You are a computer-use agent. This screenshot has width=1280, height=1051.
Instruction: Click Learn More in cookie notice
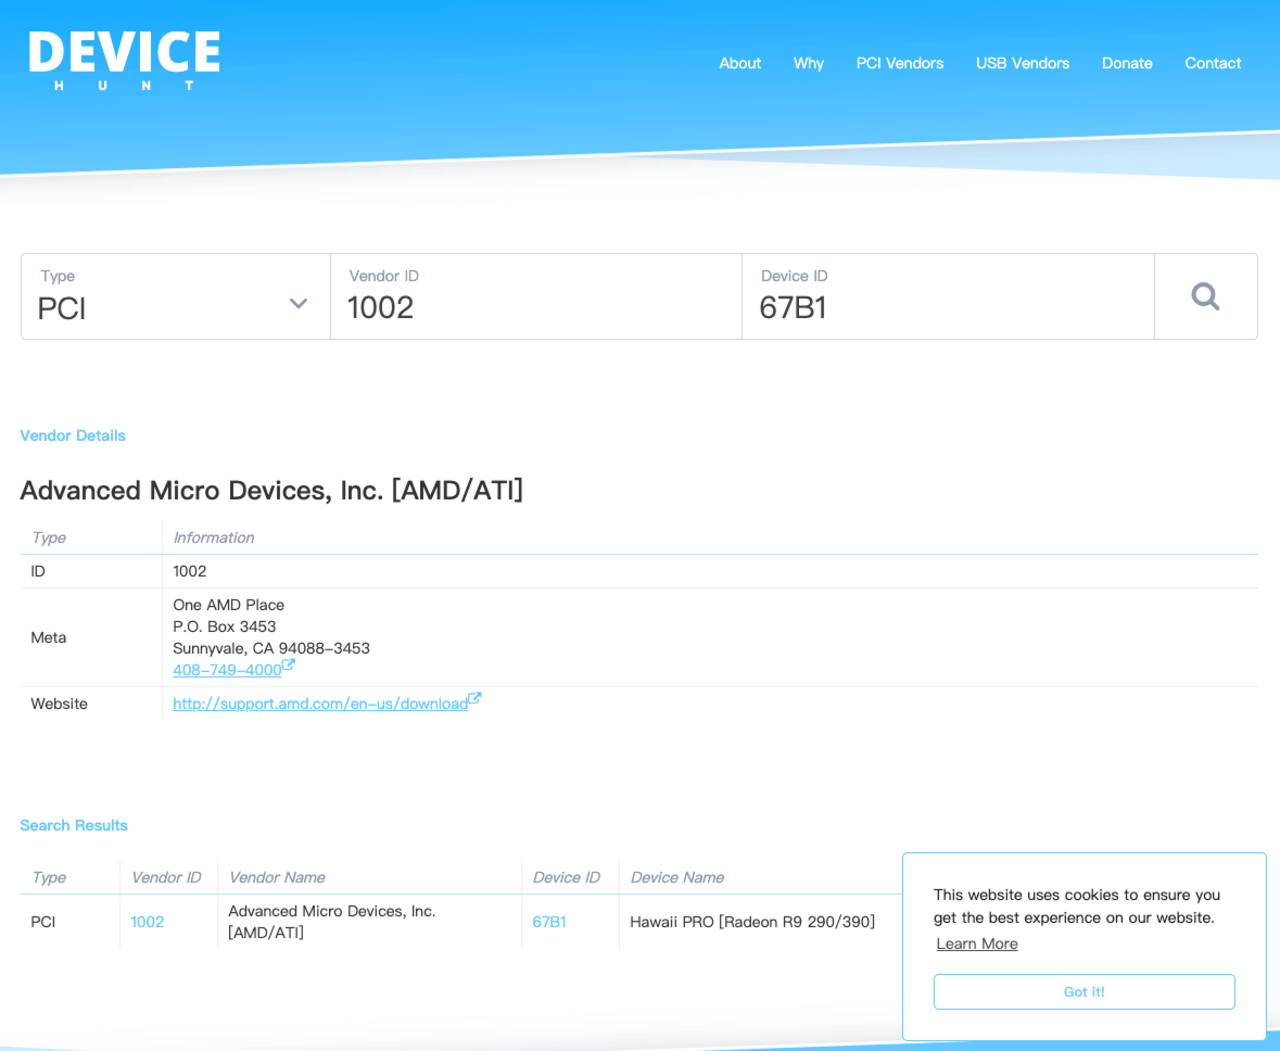coord(977,944)
